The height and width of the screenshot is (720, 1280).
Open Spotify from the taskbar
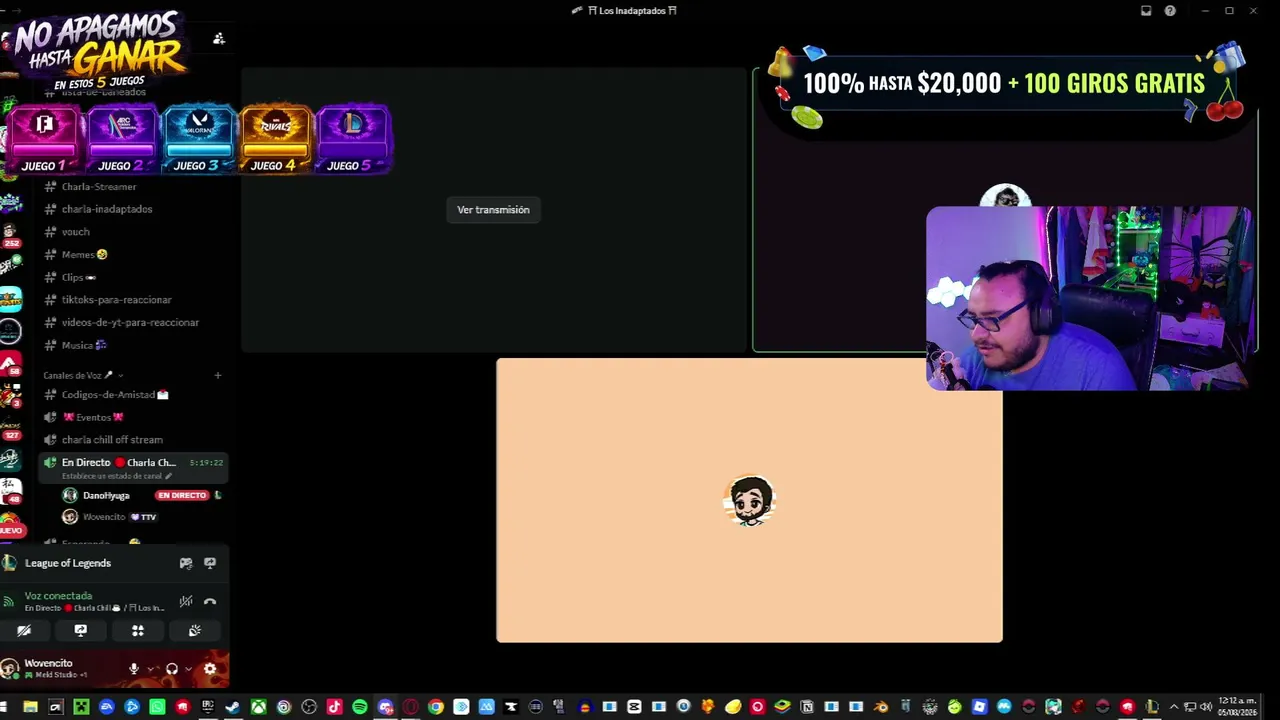(x=360, y=707)
